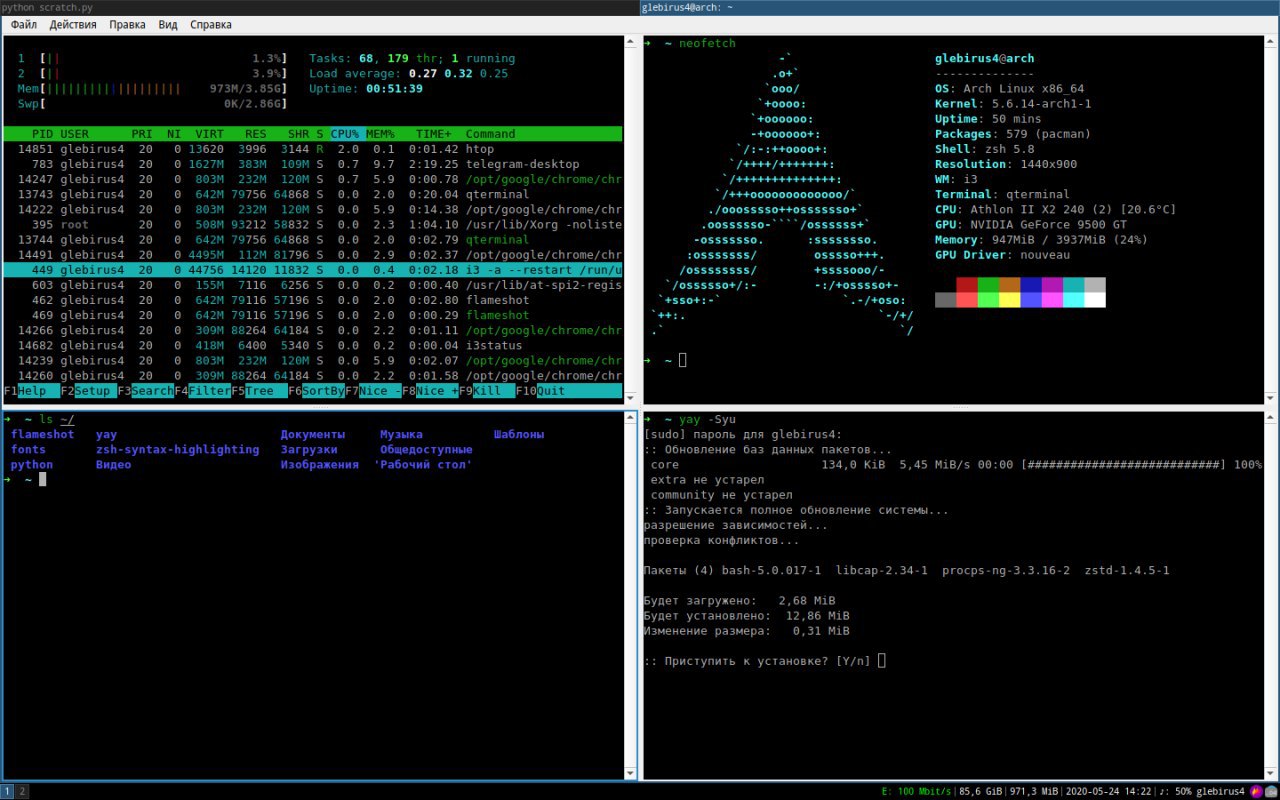Click htop F4 Filter
The height and width of the screenshot is (800, 1280).
pyautogui.click(x=202, y=391)
